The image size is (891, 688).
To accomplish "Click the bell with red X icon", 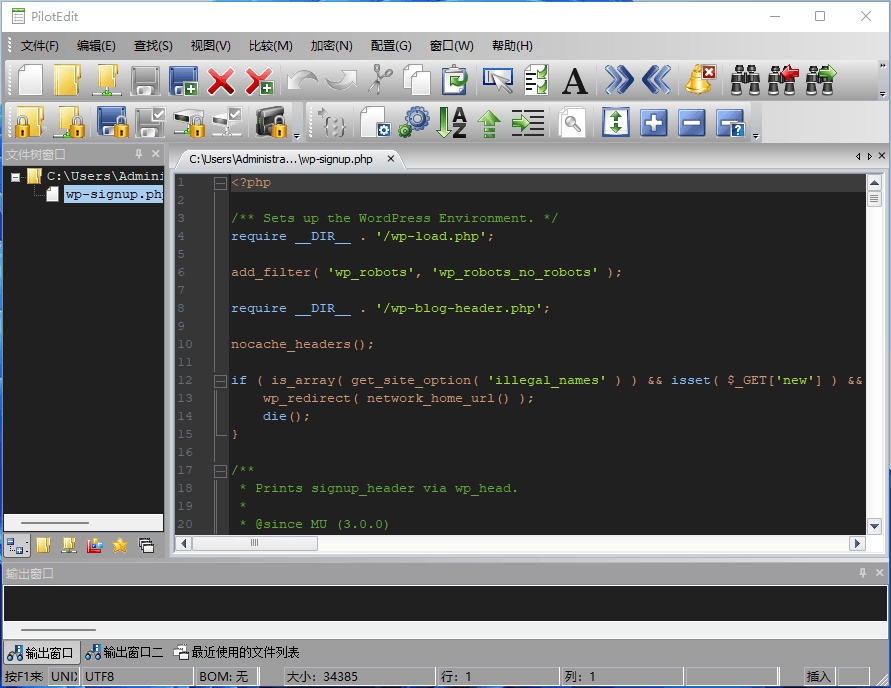I will tap(700, 80).
